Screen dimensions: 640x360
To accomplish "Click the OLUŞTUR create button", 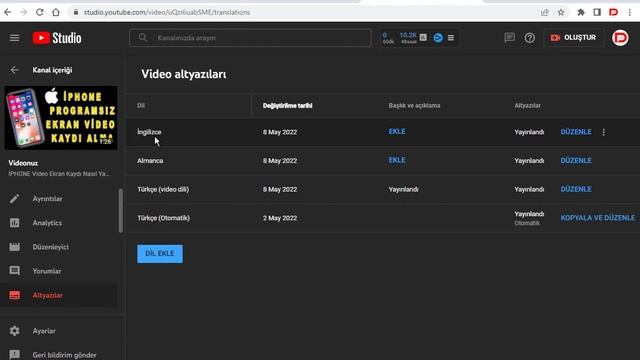I will coord(573,38).
